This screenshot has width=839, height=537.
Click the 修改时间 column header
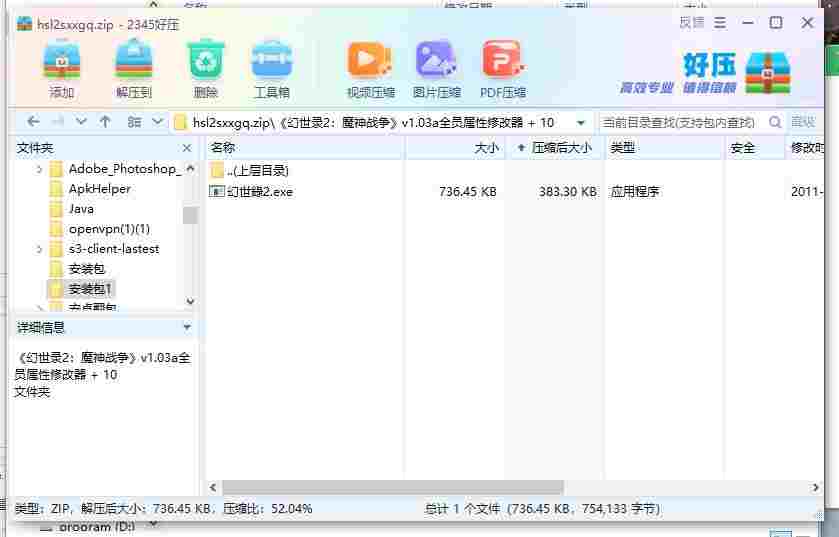[x=806, y=148]
